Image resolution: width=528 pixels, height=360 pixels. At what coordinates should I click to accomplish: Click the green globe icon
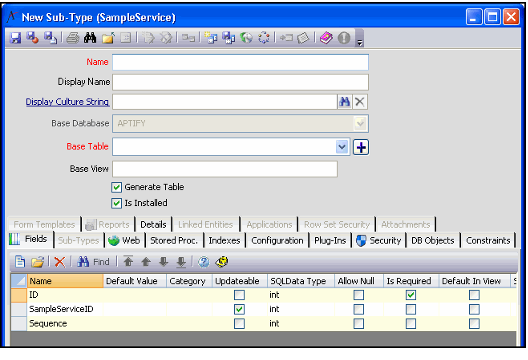pos(246,38)
